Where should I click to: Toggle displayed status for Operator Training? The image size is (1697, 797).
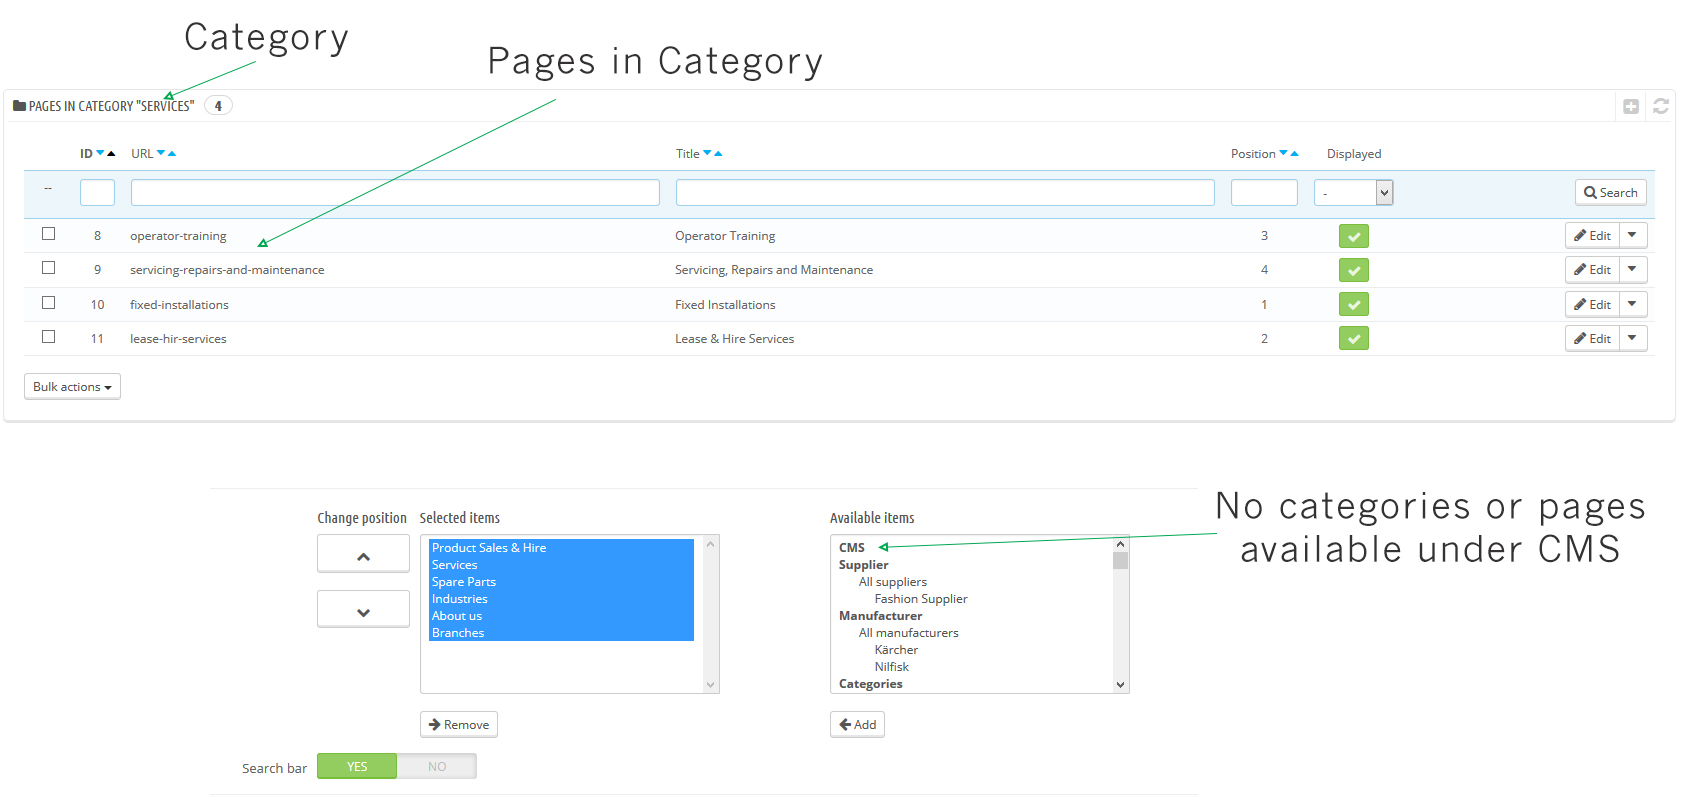[x=1354, y=236]
